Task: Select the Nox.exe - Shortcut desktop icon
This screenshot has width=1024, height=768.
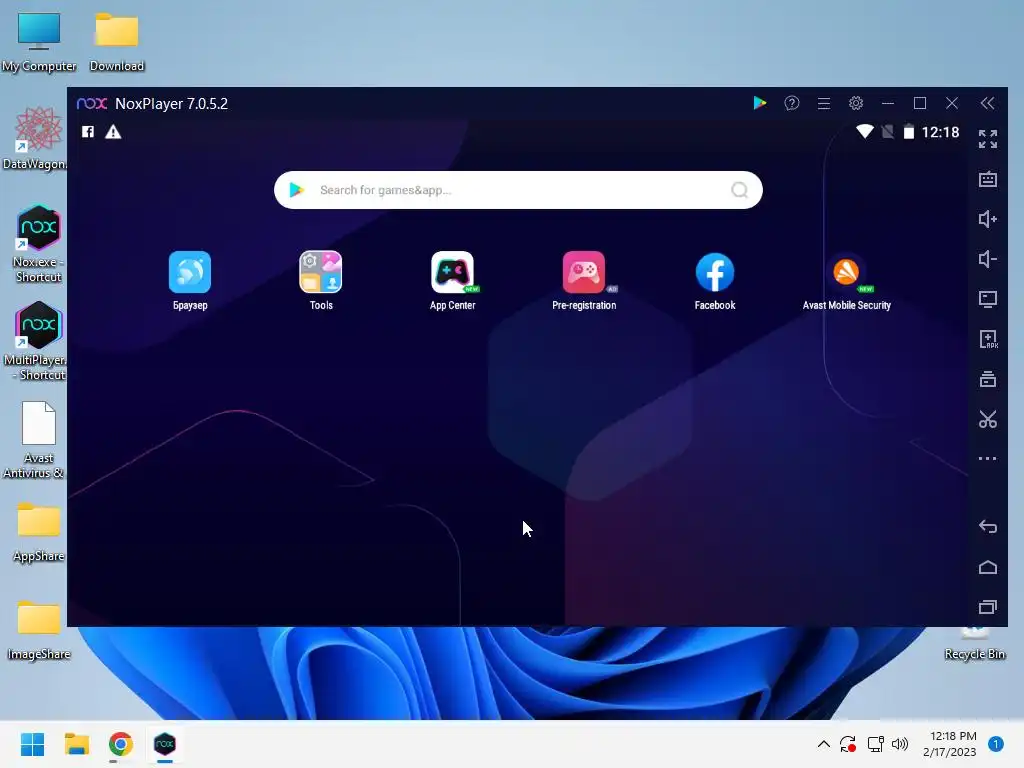Action: (x=38, y=244)
